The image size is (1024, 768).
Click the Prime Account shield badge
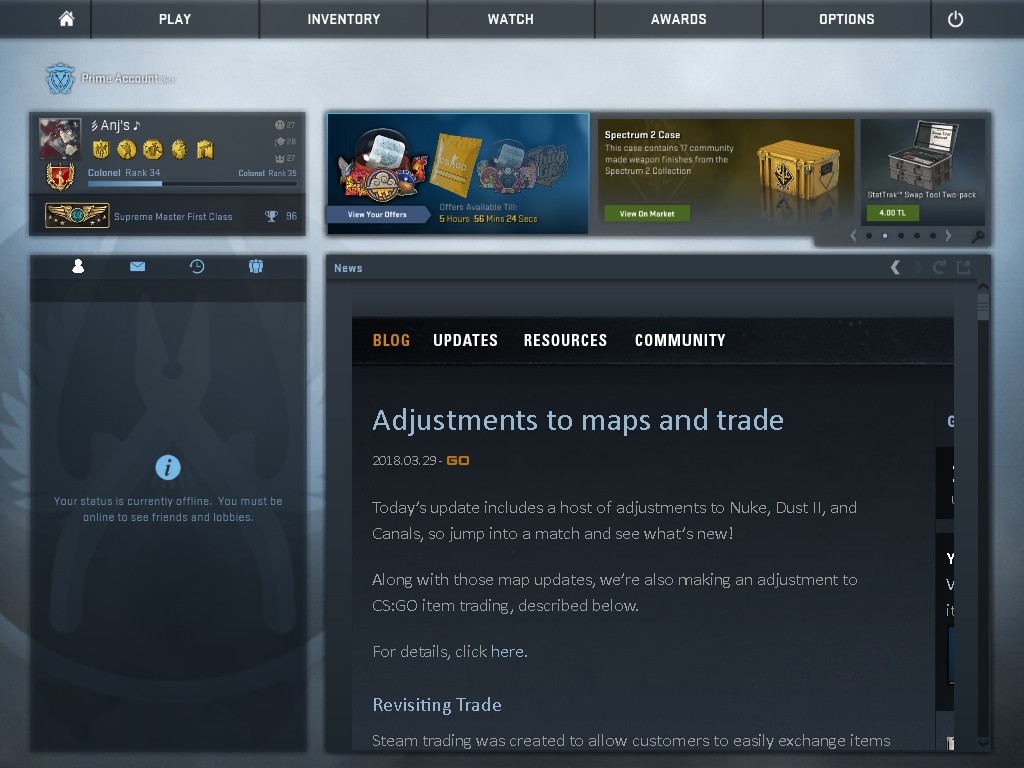61,78
